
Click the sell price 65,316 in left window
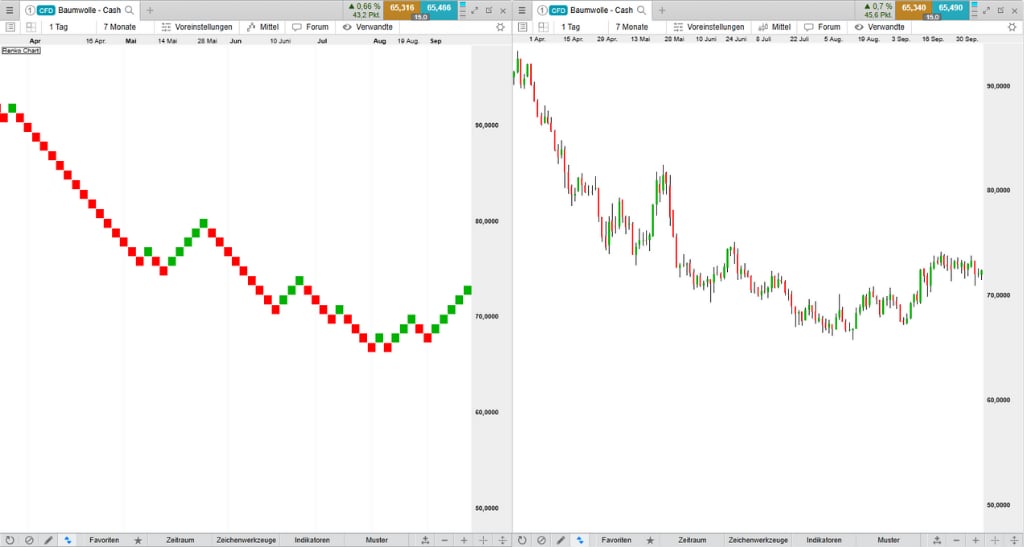click(402, 8)
